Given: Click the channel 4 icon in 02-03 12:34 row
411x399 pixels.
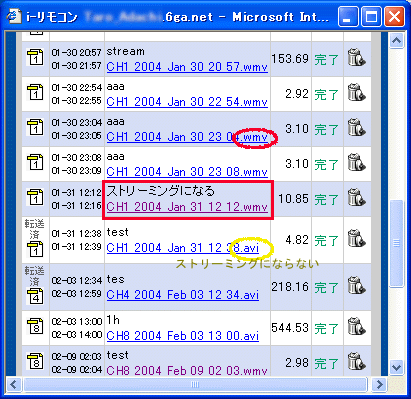Looking at the screenshot, I should (35, 296).
